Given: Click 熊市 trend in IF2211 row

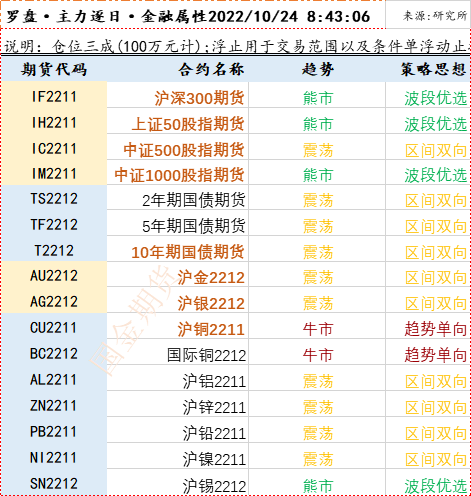Looking at the screenshot, I should [x=318, y=99].
